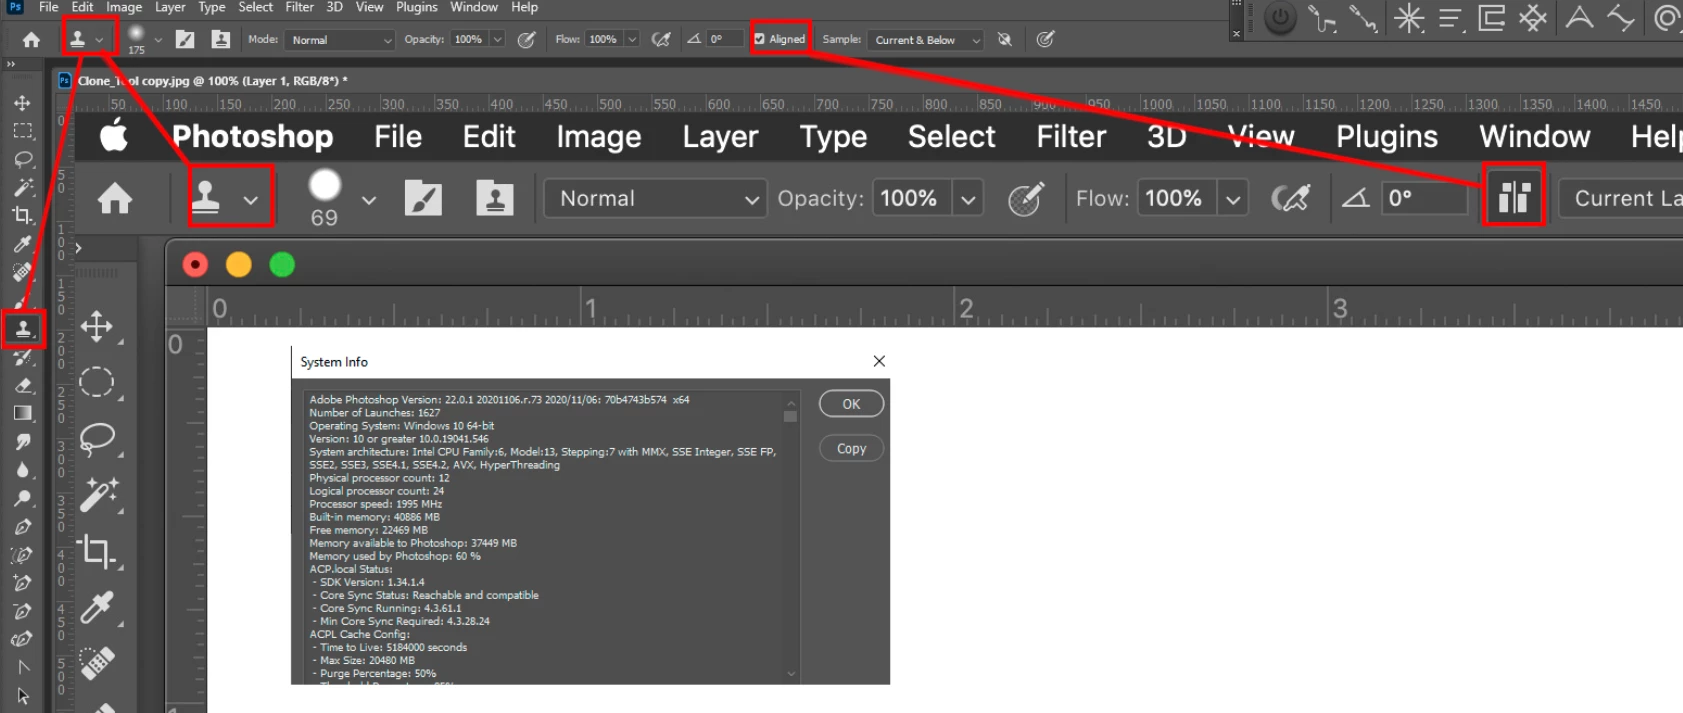Open the Filter menu
The height and width of the screenshot is (713, 1683).
pyautogui.click(x=299, y=7)
